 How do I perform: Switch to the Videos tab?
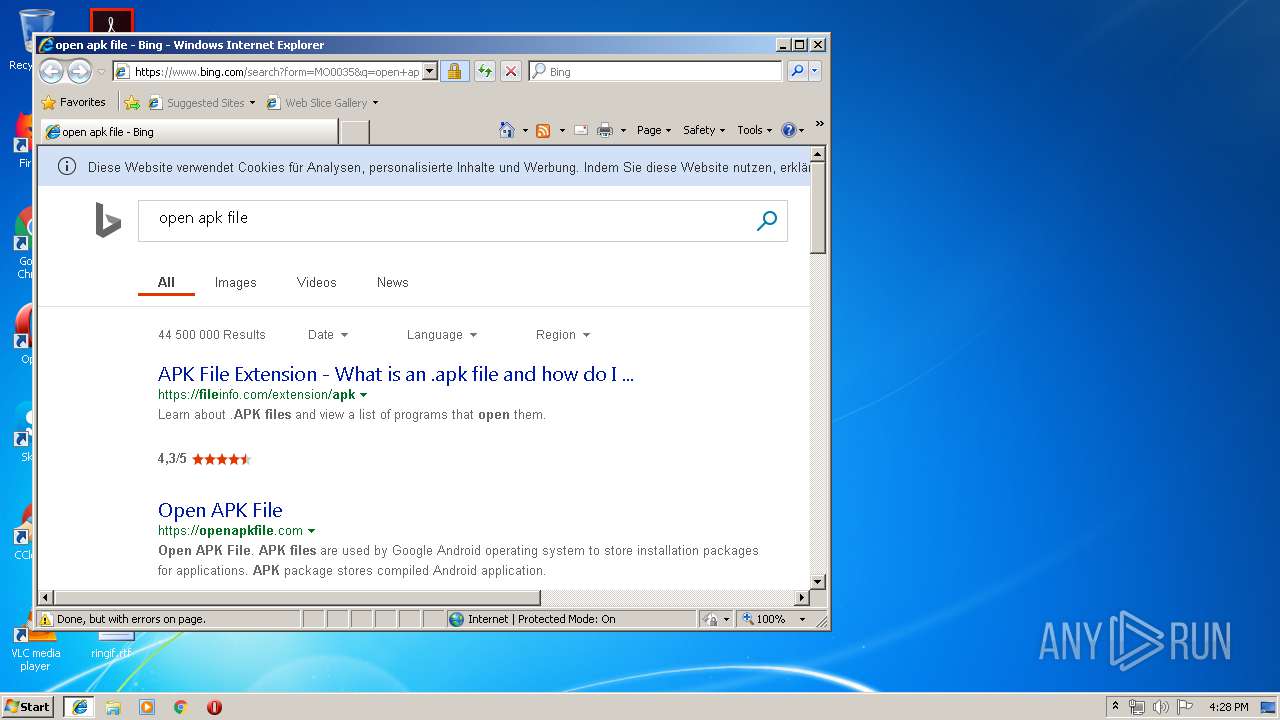(317, 283)
